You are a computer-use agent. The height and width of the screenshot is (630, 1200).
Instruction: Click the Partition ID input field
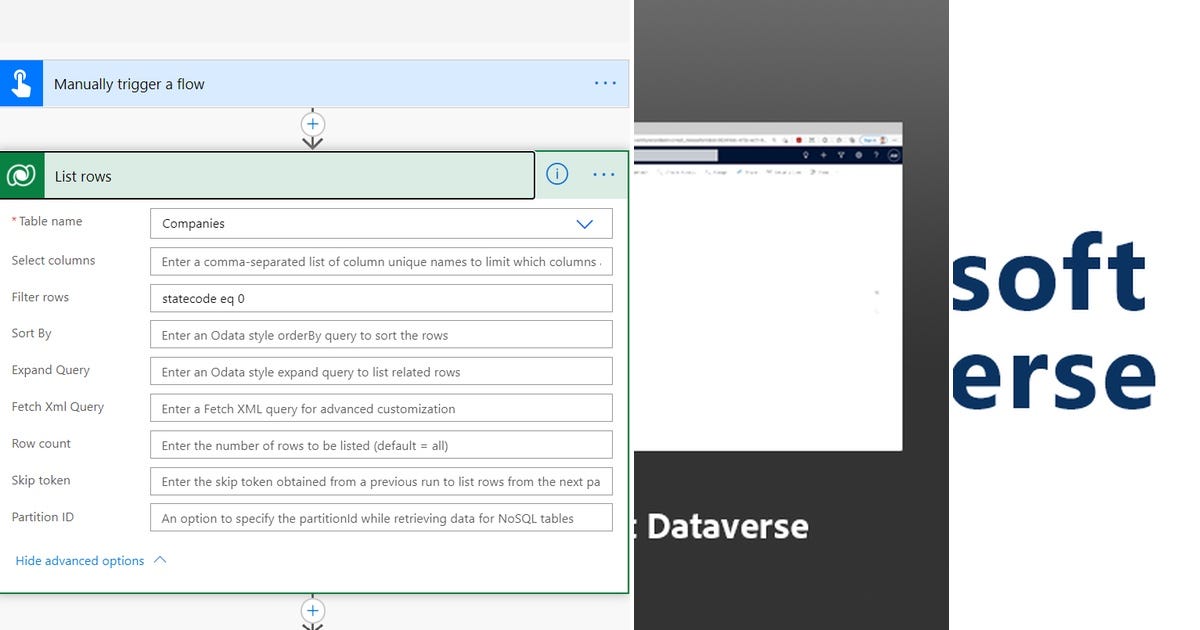(380, 517)
